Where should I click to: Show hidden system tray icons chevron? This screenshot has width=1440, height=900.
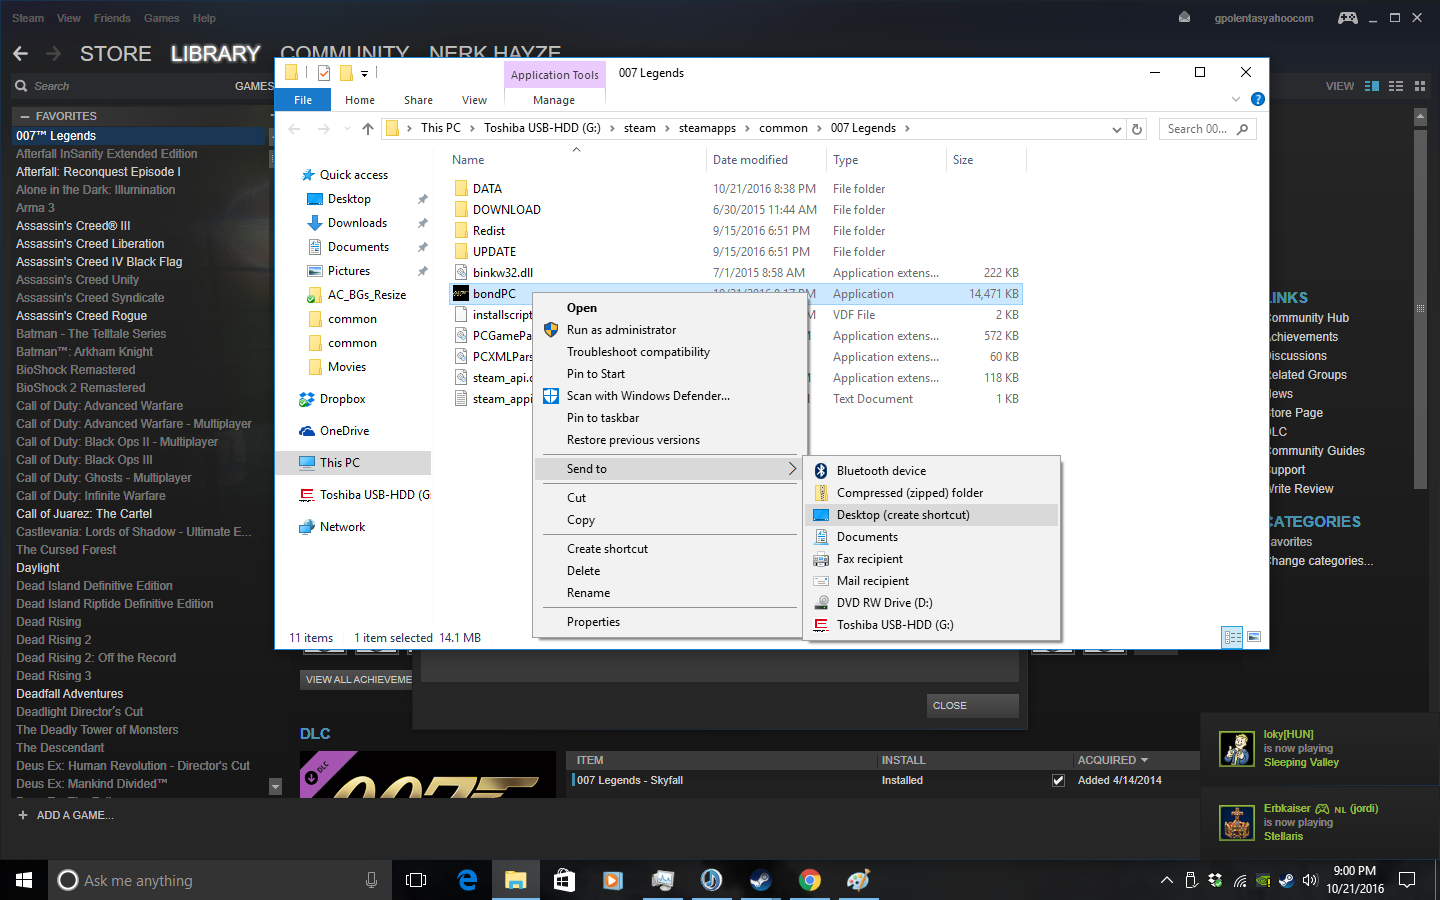[1166, 880]
